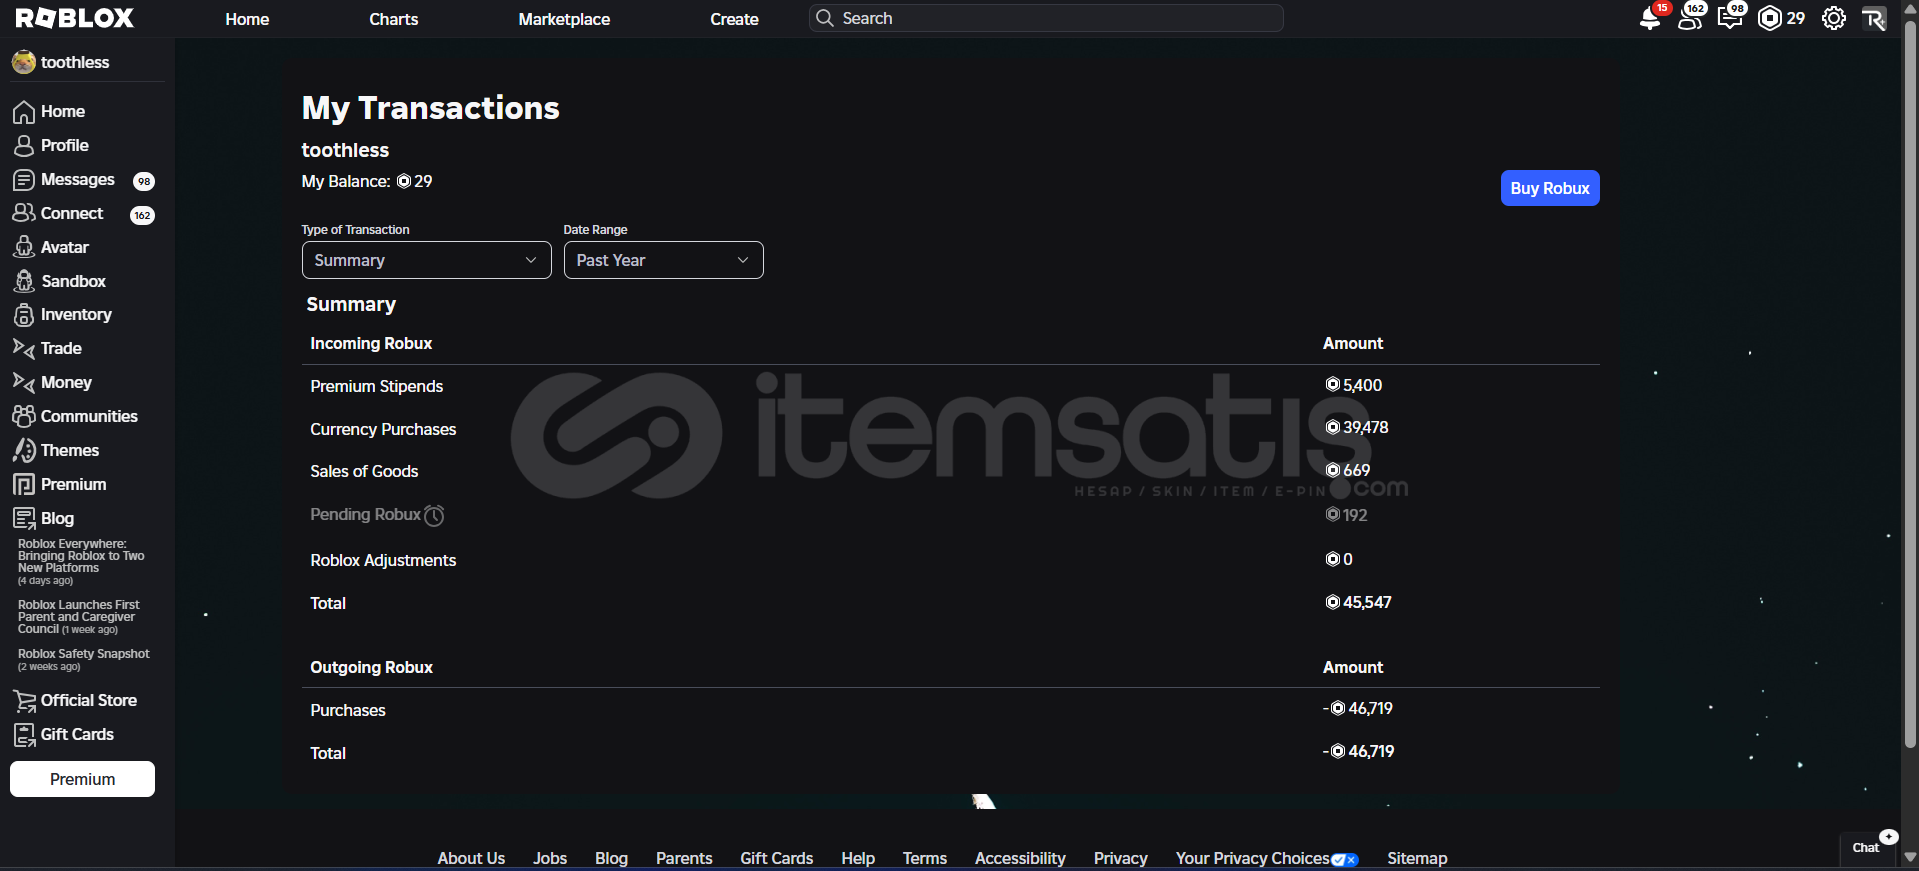Click the search magnifier icon
This screenshot has height=871, width=1919.
pyautogui.click(x=825, y=18)
